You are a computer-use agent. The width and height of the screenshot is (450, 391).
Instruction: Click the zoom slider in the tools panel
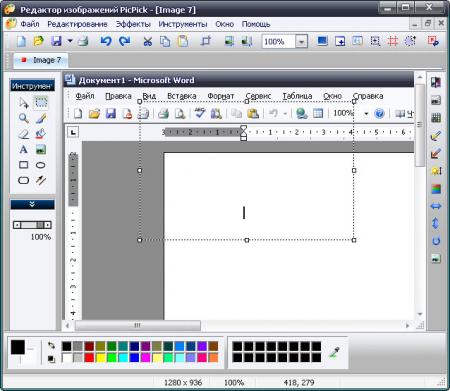(32, 225)
